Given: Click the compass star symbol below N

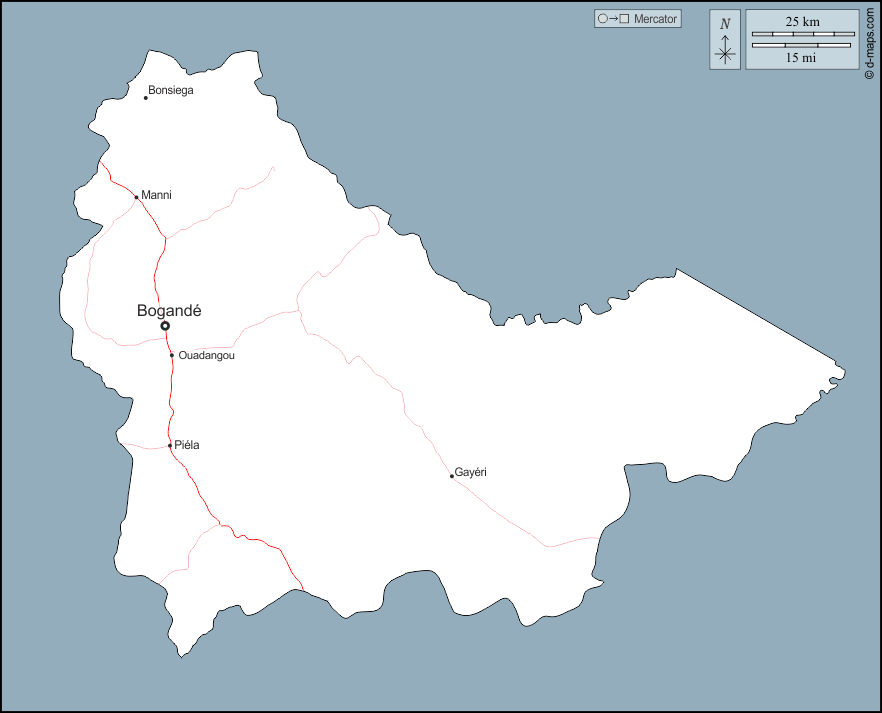Looking at the screenshot, I should 725,54.
